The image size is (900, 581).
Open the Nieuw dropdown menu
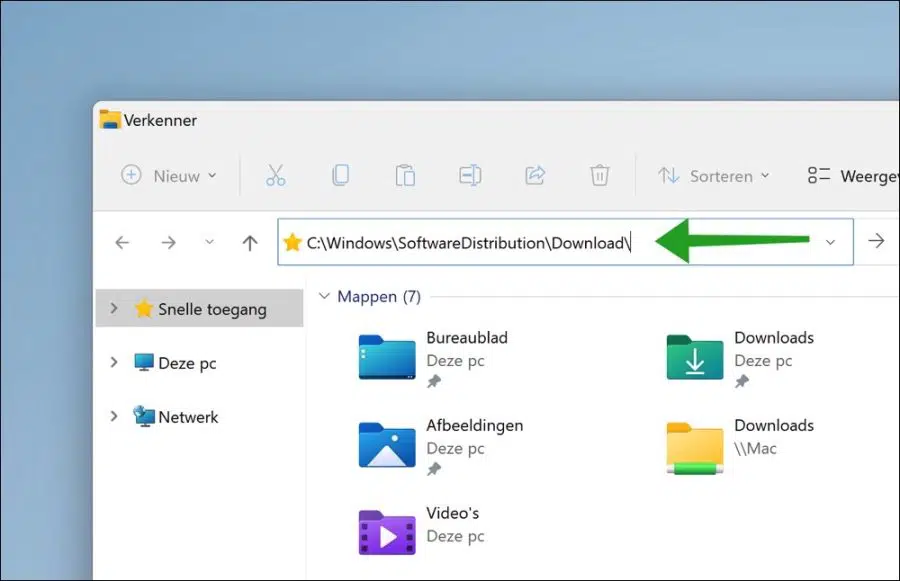[169, 176]
